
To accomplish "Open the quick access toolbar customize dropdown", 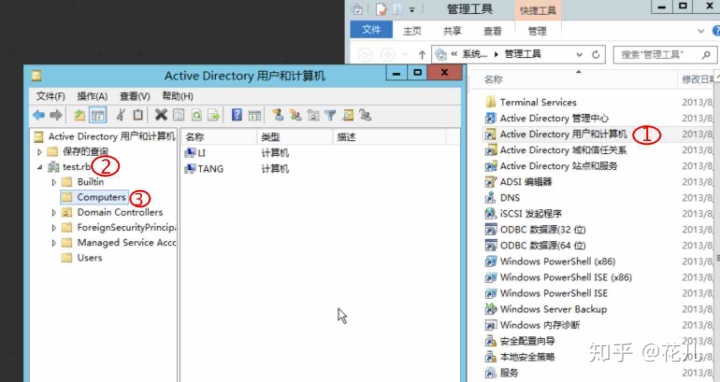I will click(x=412, y=9).
